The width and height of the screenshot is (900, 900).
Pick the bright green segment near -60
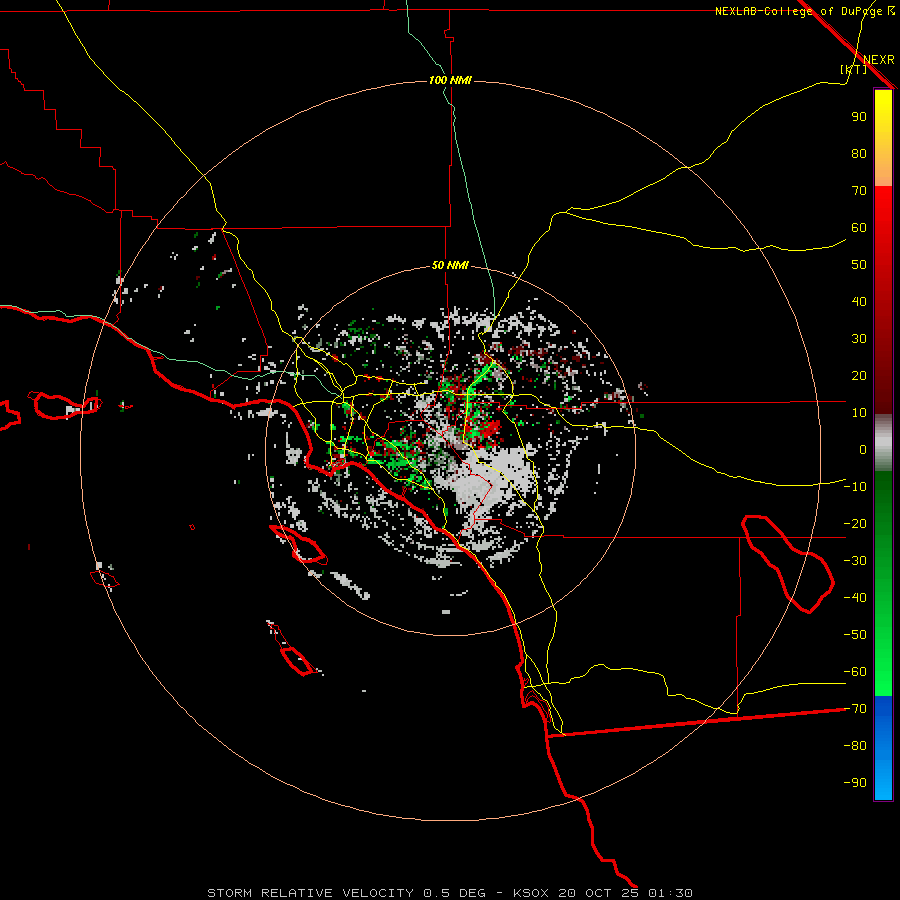883,672
